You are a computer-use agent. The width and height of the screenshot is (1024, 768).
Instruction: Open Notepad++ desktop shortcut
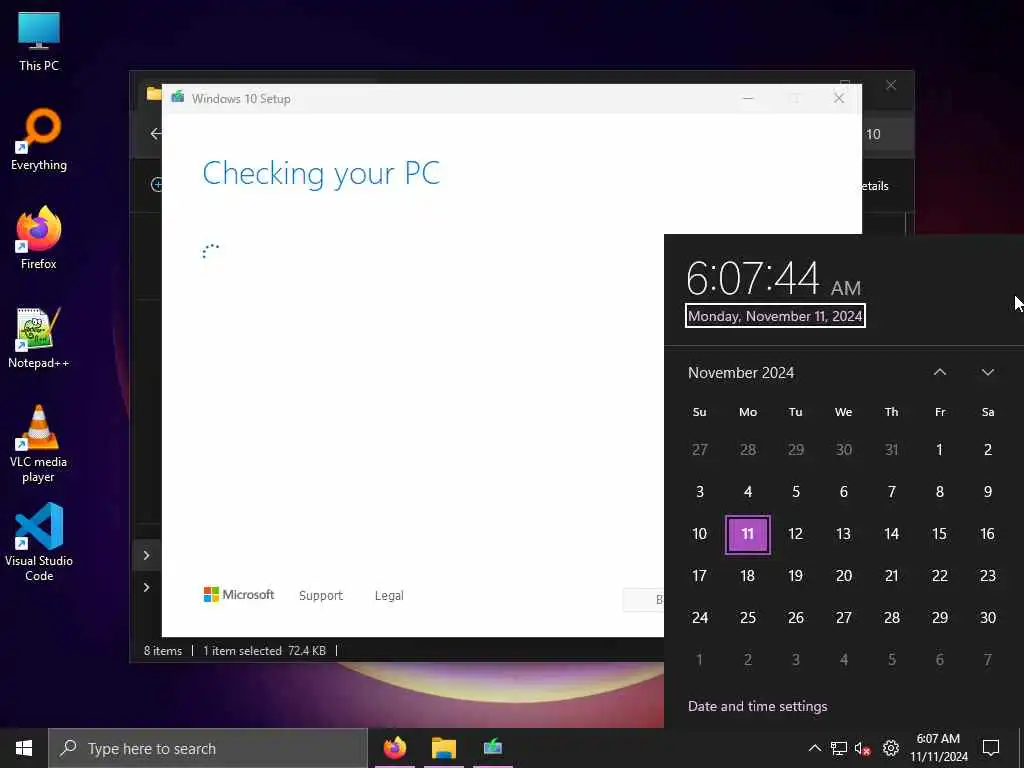[x=39, y=338]
